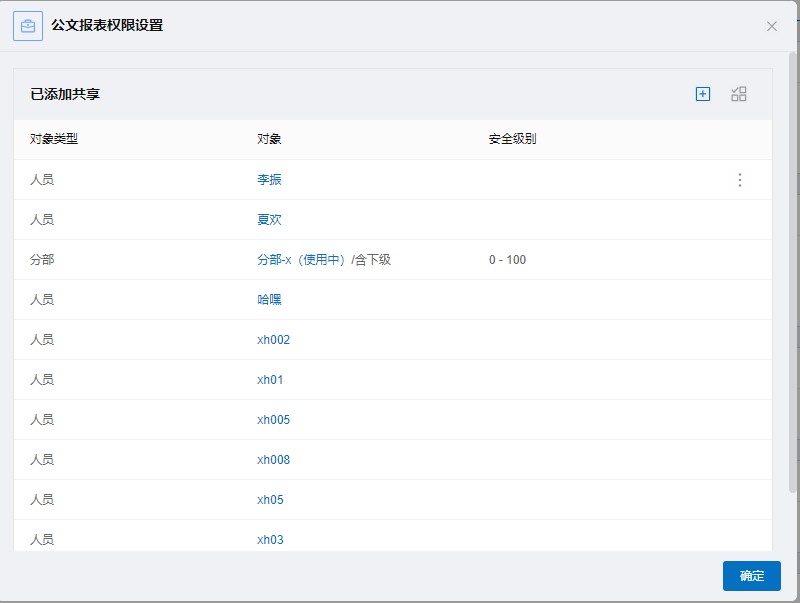
Task: Open the xh03 person link
Action: point(270,540)
